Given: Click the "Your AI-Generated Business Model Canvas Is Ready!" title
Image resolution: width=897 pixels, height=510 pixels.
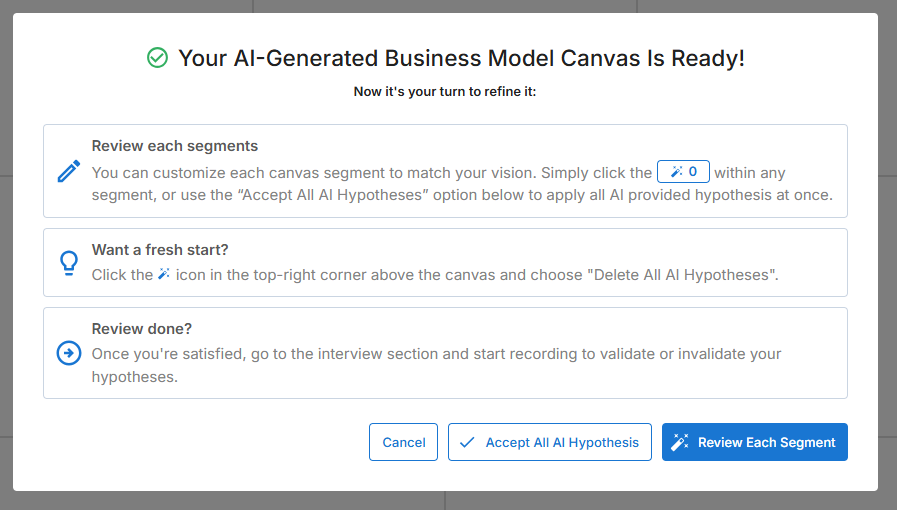Looking at the screenshot, I should tap(461, 59).
